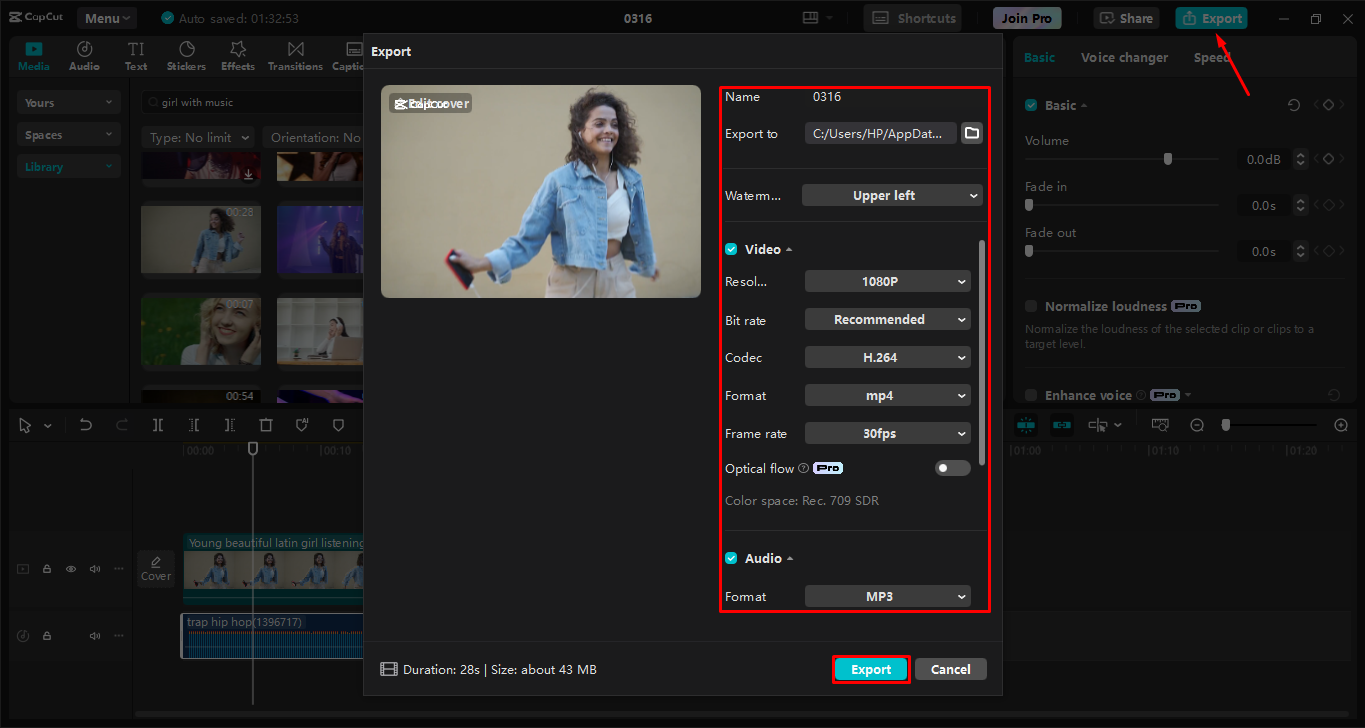This screenshot has height=728, width=1365.
Task: Uncheck the Video export checkbox
Action: tap(731, 248)
